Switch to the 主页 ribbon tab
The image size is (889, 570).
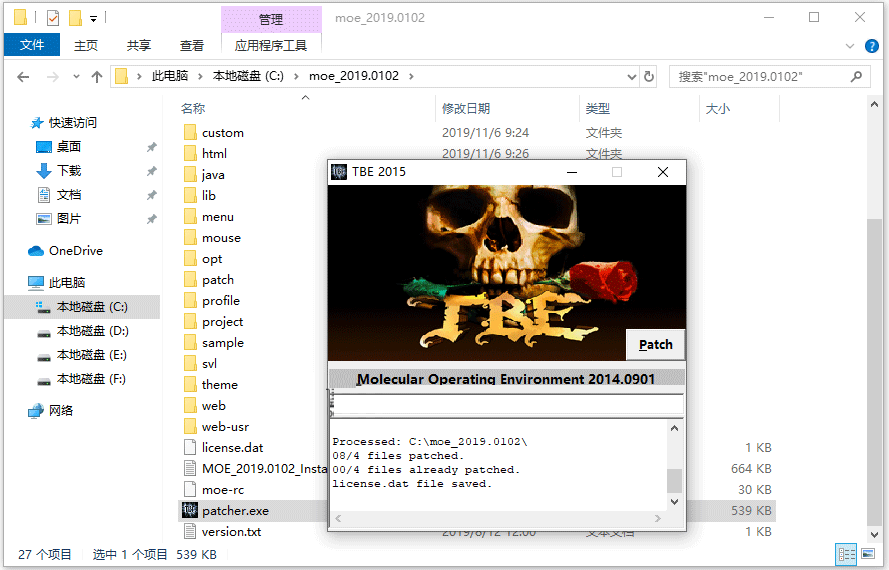pyautogui.click(x=86, y=45)
